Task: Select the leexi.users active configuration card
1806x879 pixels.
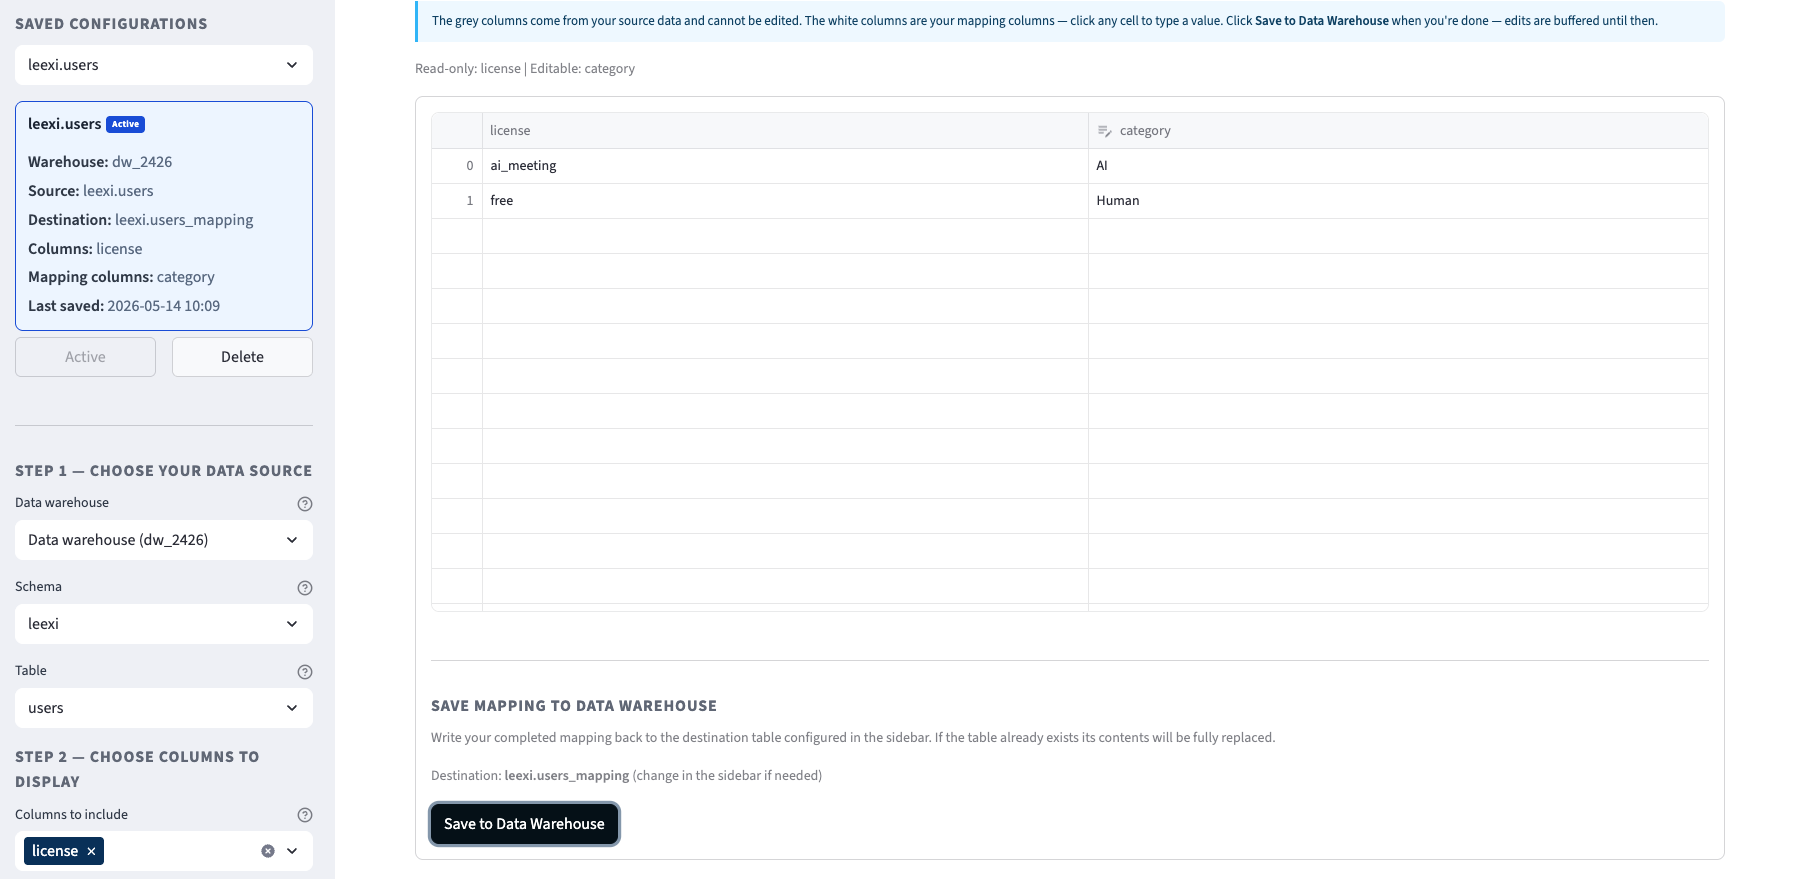Action: point(164,216)
